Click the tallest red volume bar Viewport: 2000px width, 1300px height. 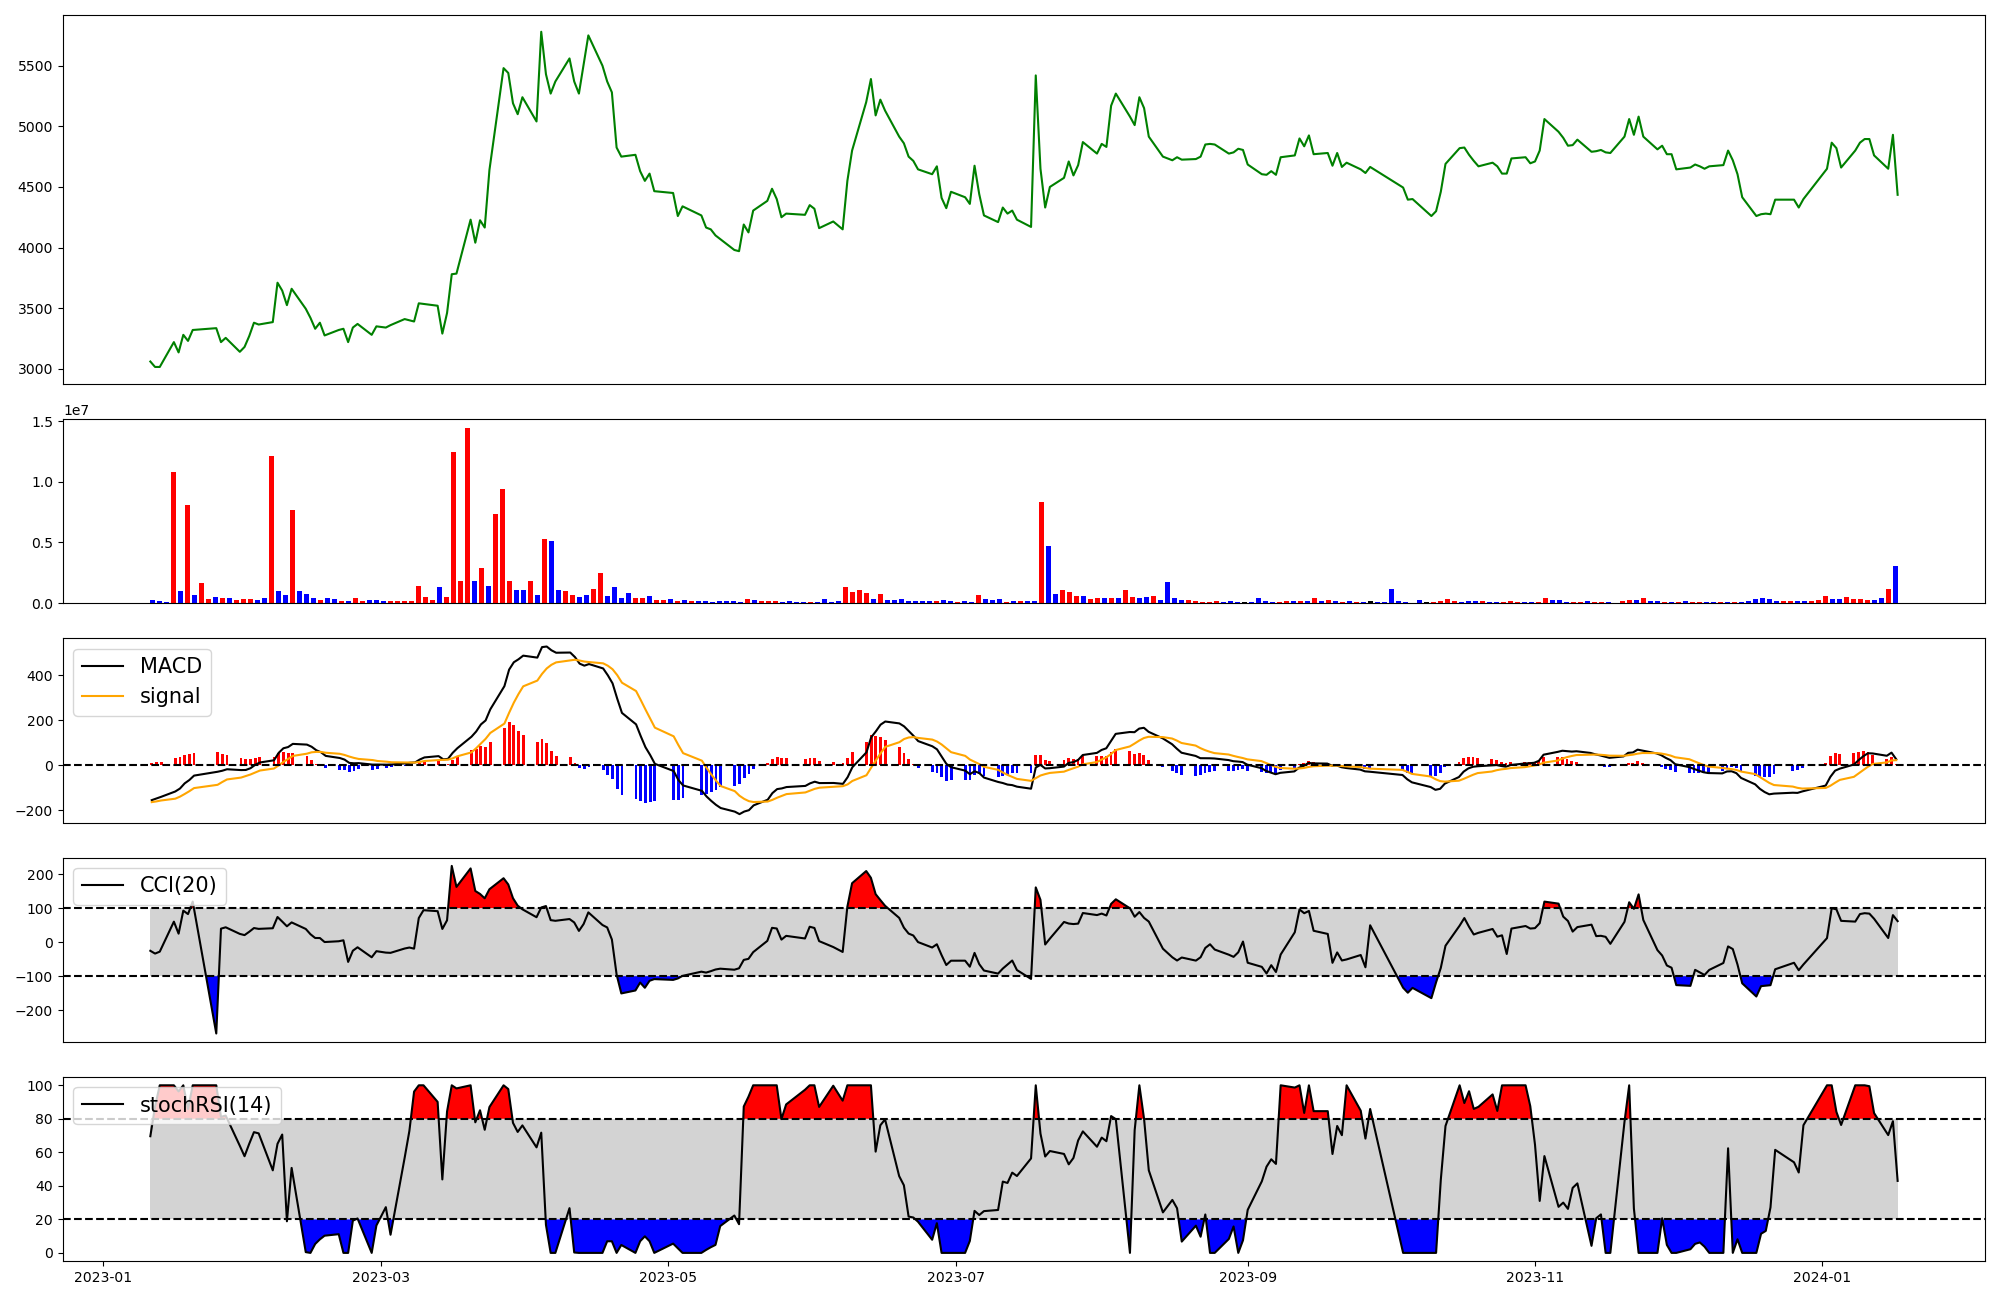coord(467,515)
